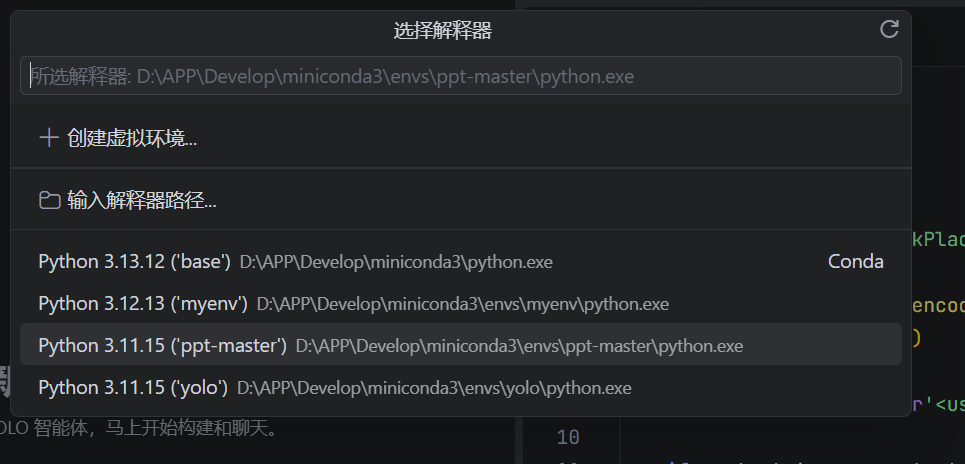Click line number 10 in editor gutter
Screen dimensions: 965x464
click(567, 437)
